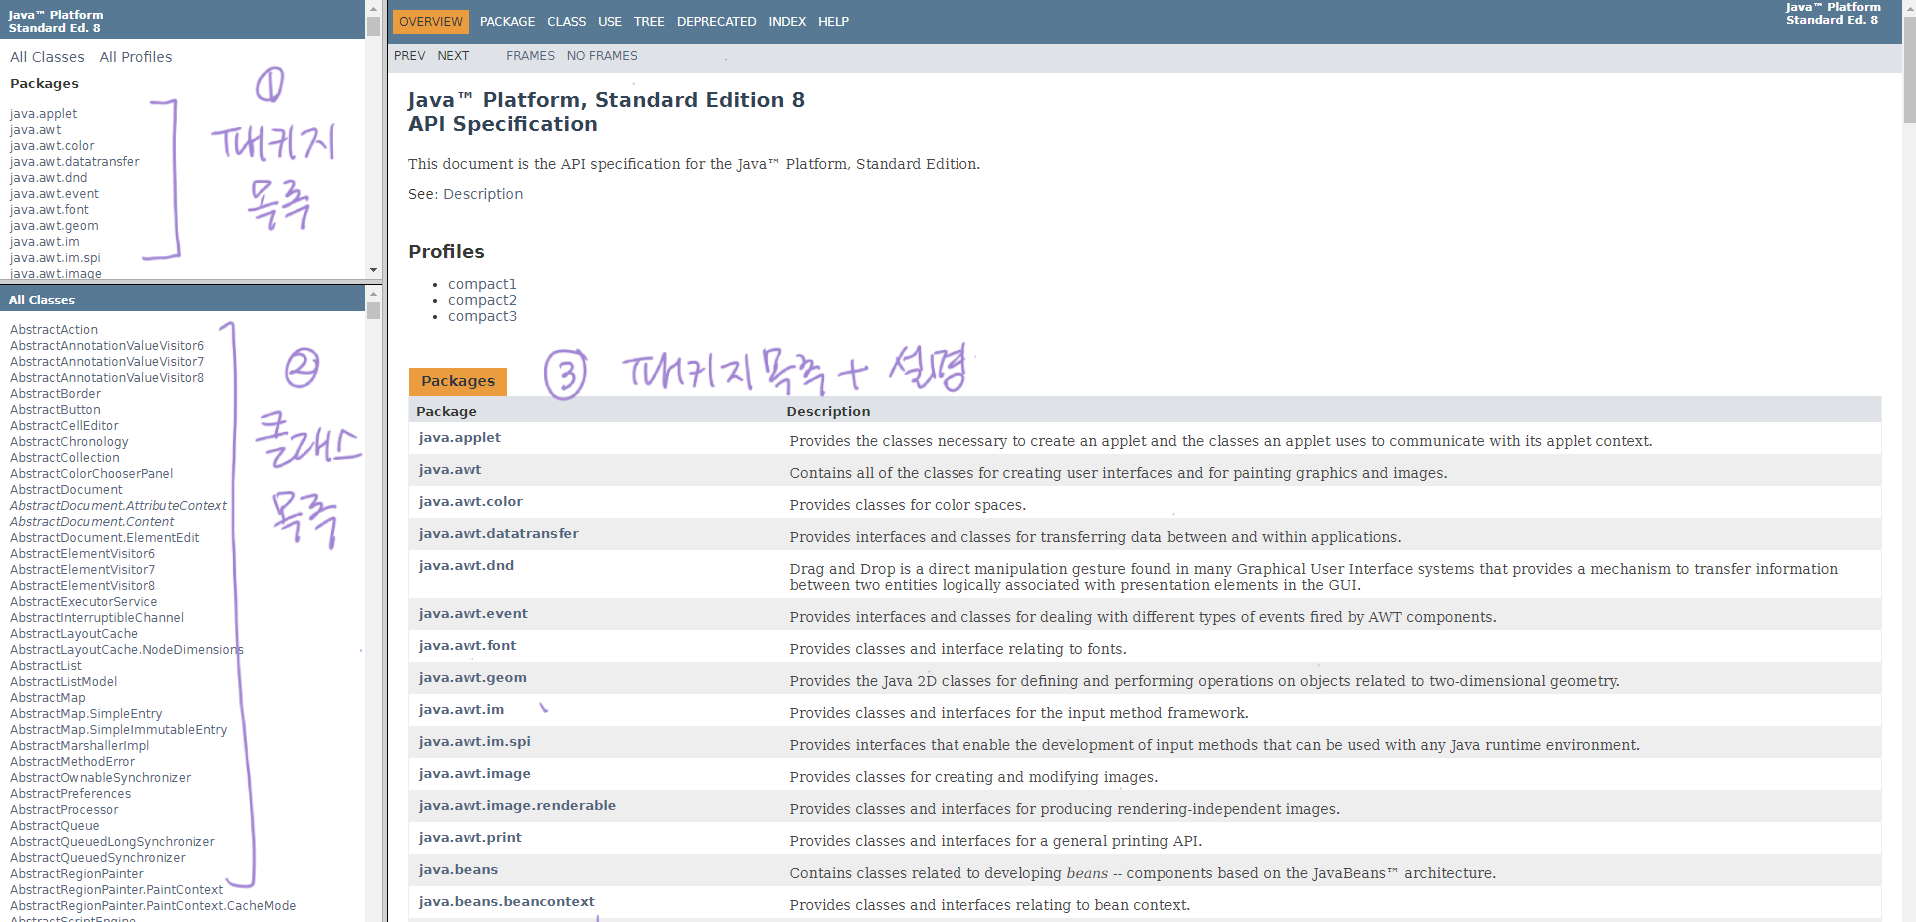Open java.awt.datatransfer in the package table
The height and width of the screenshot is (922, 1916).
point(499,534)
